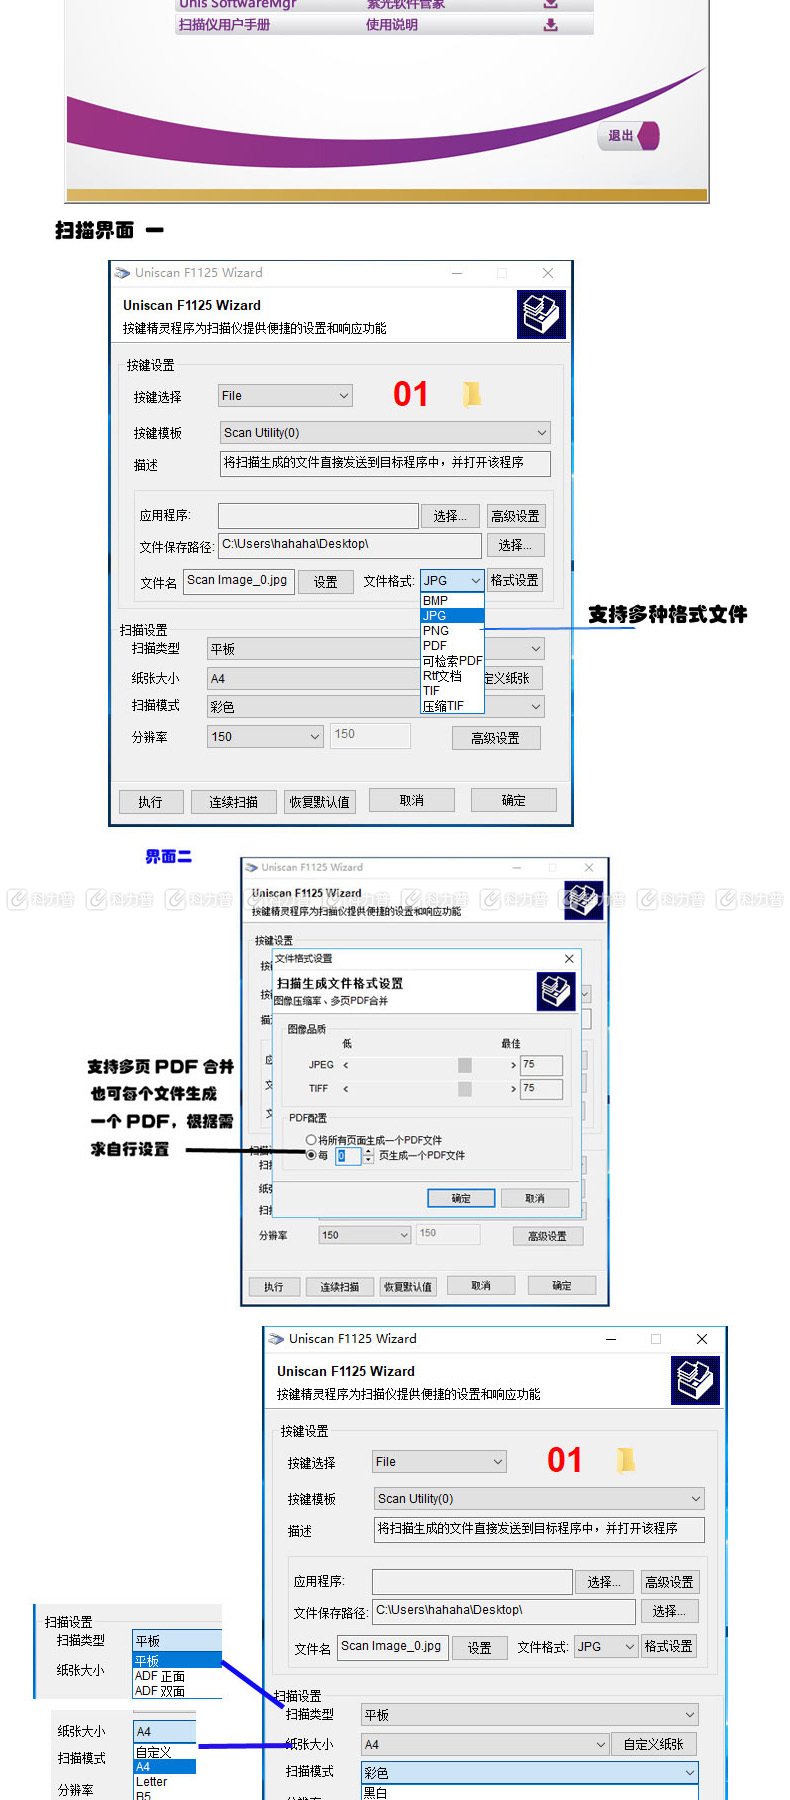Download the 扫描仪用户手册 manual via its download icon
Viewport: 790px width, 1800px height.
pos(550,25)
